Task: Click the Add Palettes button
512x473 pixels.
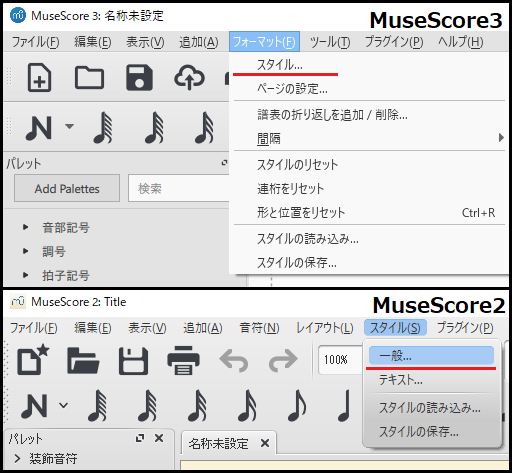Action: click(67, 188)
